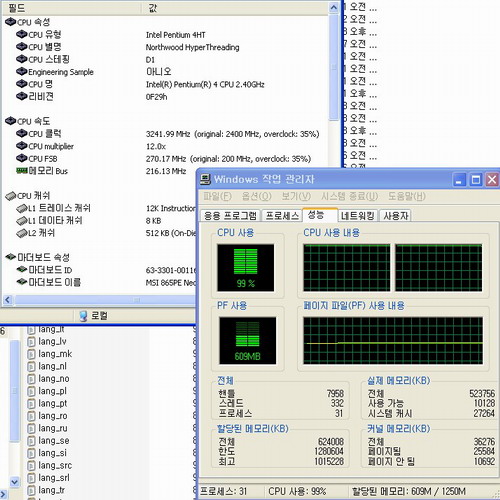Click the horizontal scrollbar thumb under the info panel
Image resolution: width=500 pixels, height=500 pixels.
pyautogui.click(x=105, y=300)
